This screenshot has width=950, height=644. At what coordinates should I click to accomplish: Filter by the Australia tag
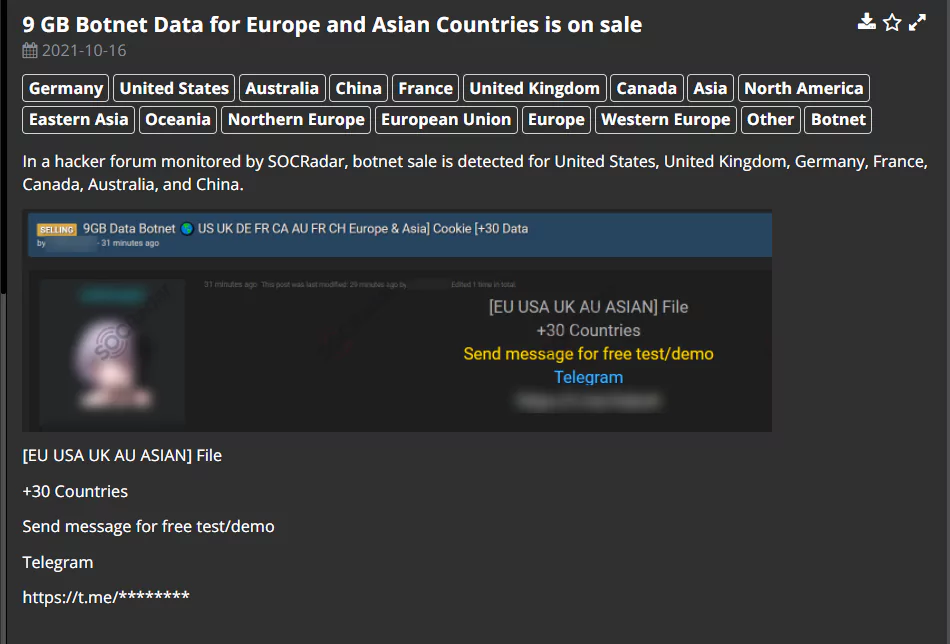pos(282,88)
